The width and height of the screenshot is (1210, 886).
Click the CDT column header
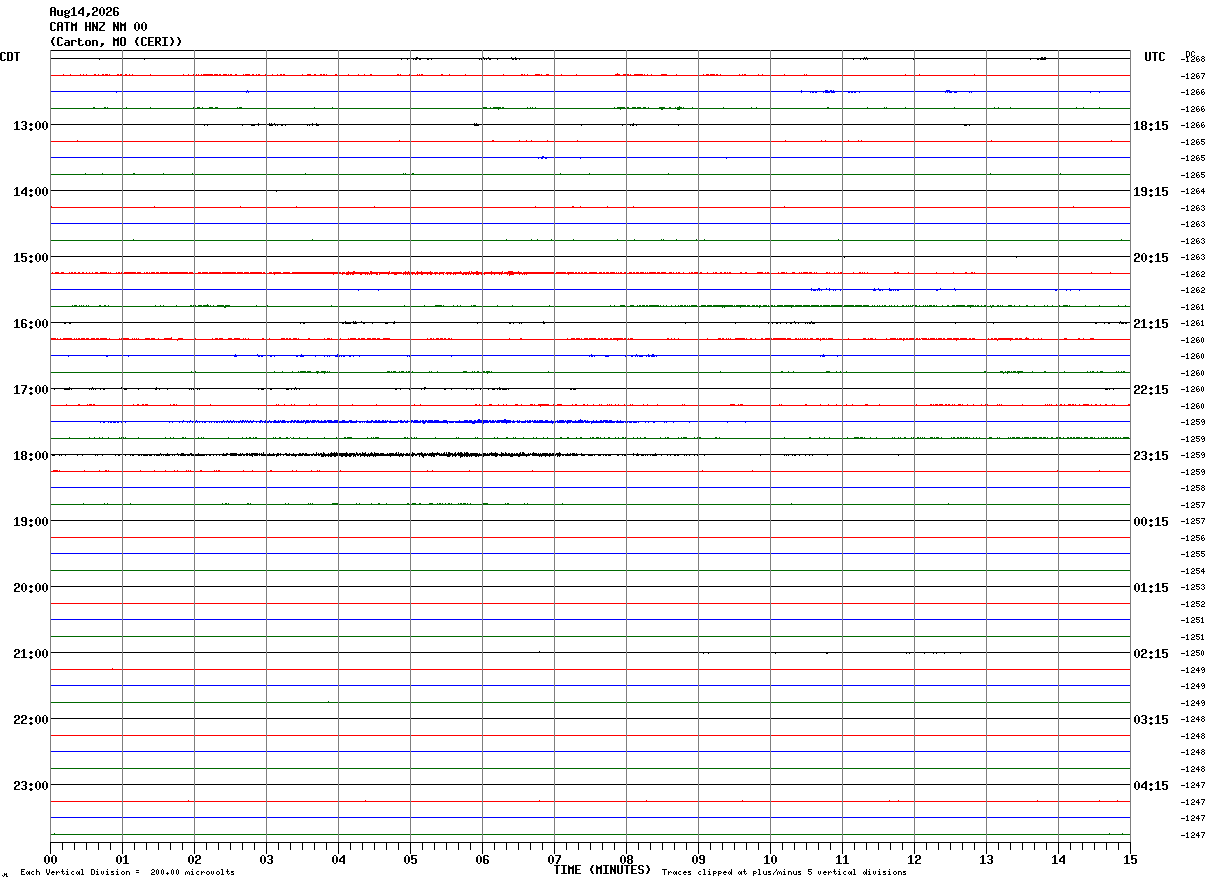click(x=10, y=57)
